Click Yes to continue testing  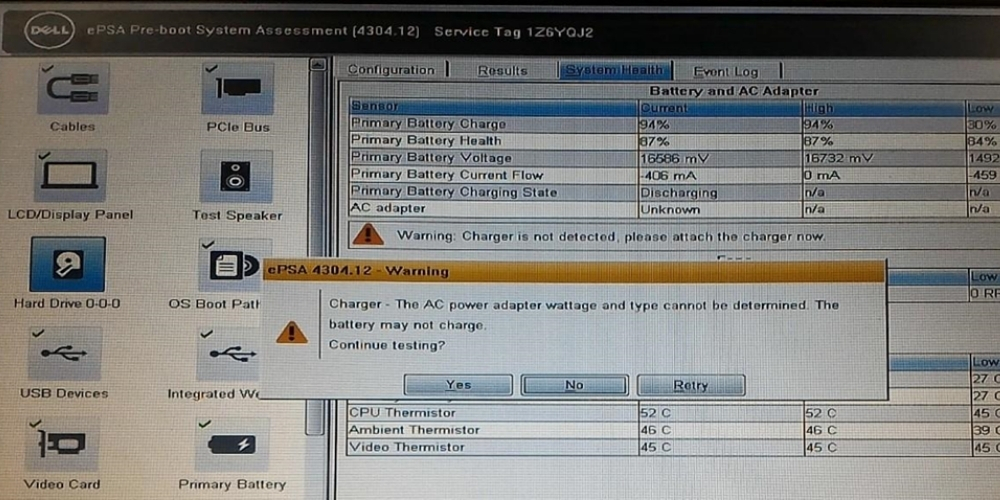point(458,385)
